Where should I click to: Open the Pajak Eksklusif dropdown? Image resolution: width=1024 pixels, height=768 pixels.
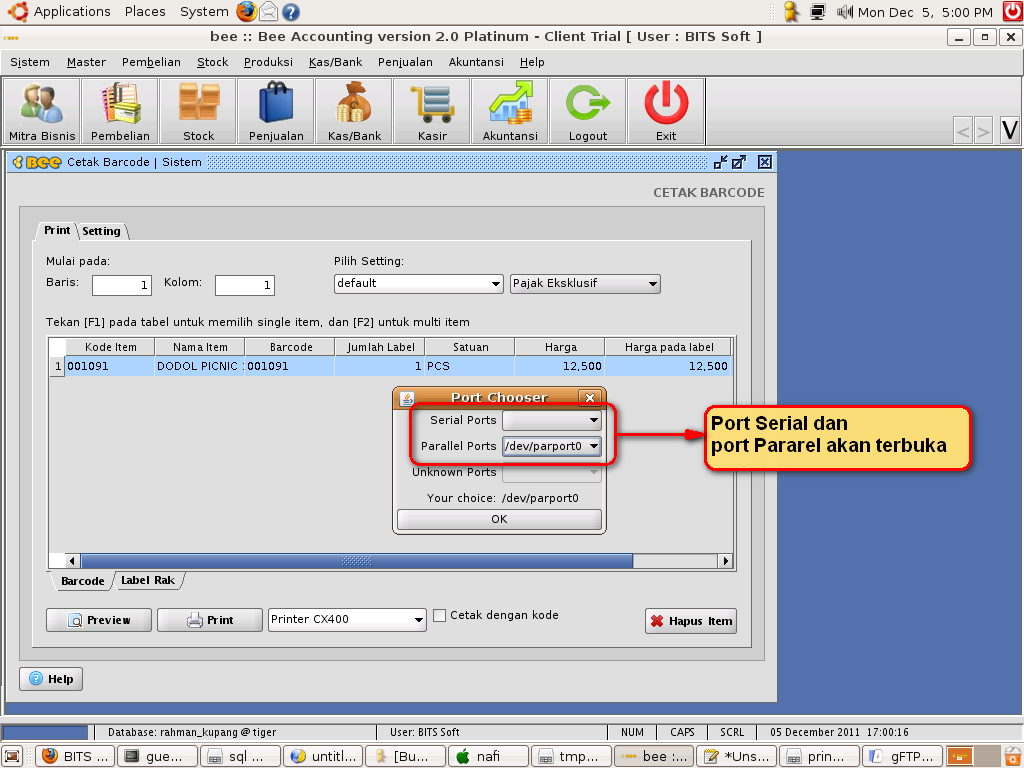(x=585, y=284)
